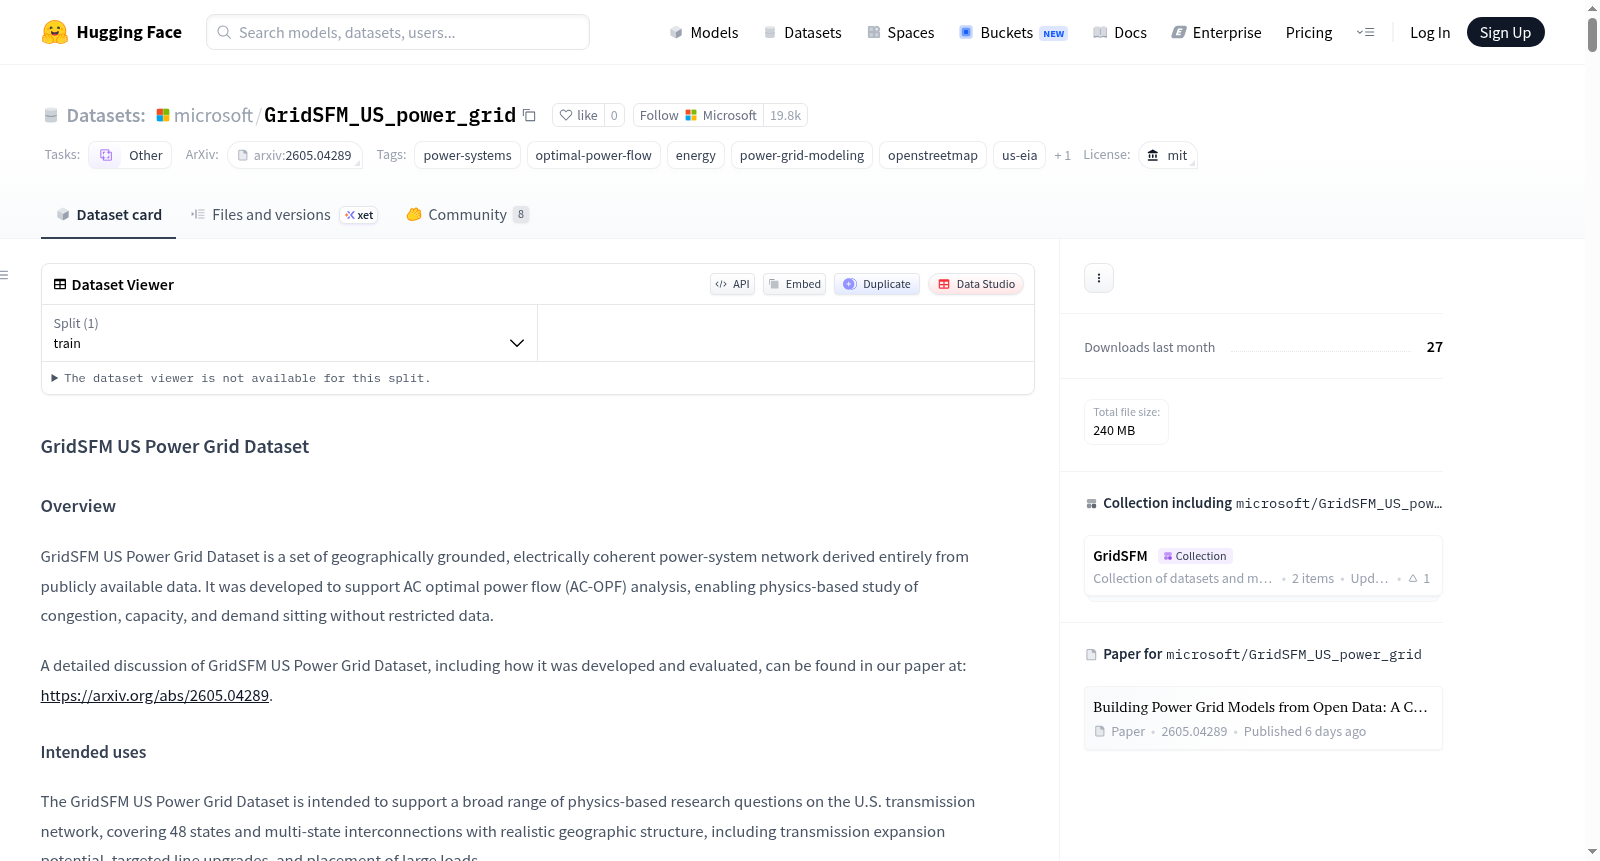Screen dimensions: 1600x861
Task: Click the Overview heading
Action: (78, 506)
